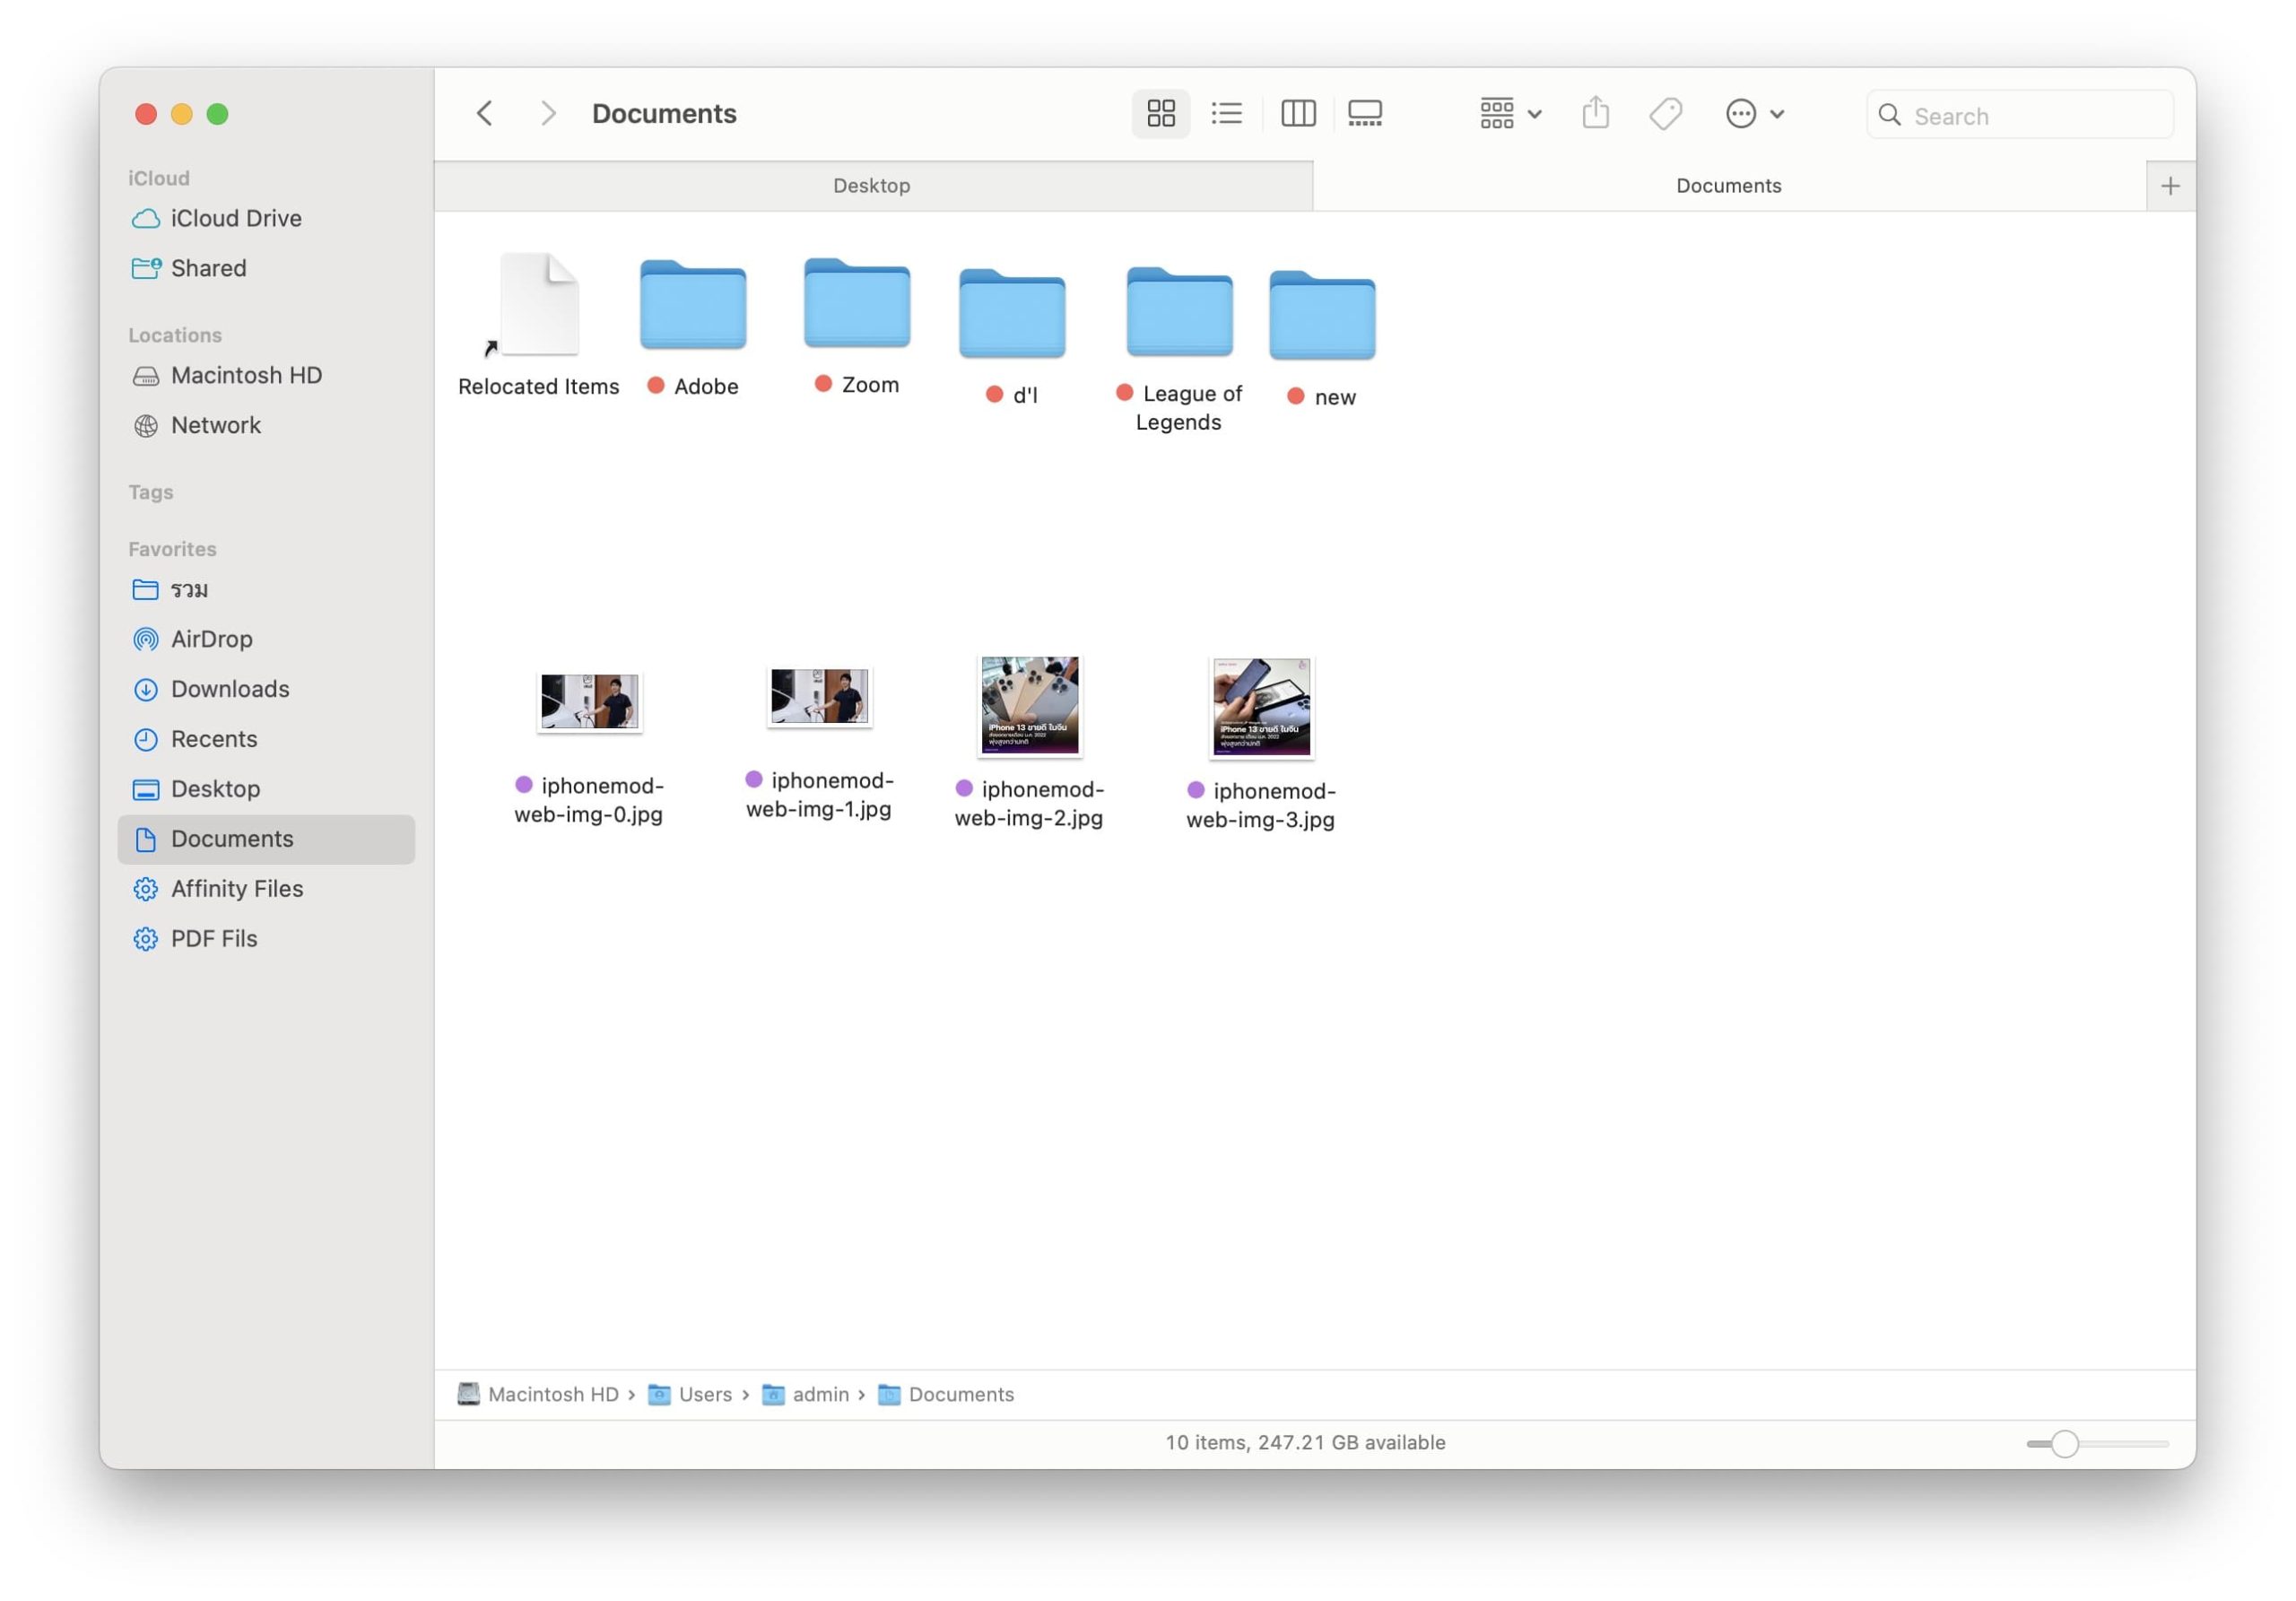Click Users in the path bar
Image resolution: width=2296 pixels, height=1601 pixels.
pyautogui.click(x=704, y=1394)
